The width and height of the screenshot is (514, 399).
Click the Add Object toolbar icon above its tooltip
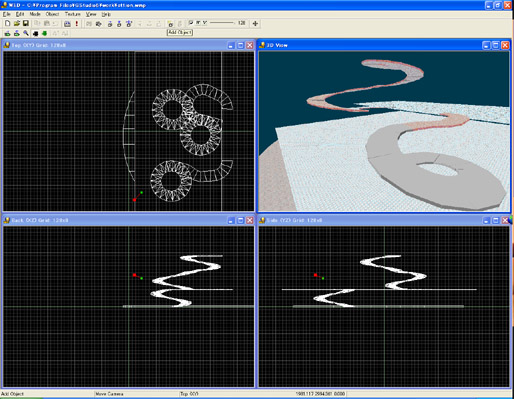coord(170,24)
